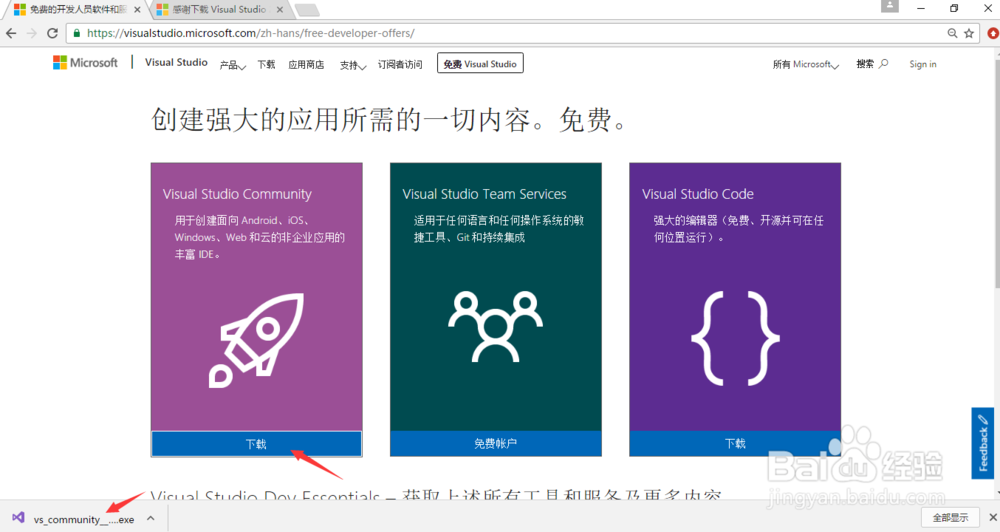Expand the 支持 dropdown menu
The image size is (1000, 532).
click(x=353, y=65)
